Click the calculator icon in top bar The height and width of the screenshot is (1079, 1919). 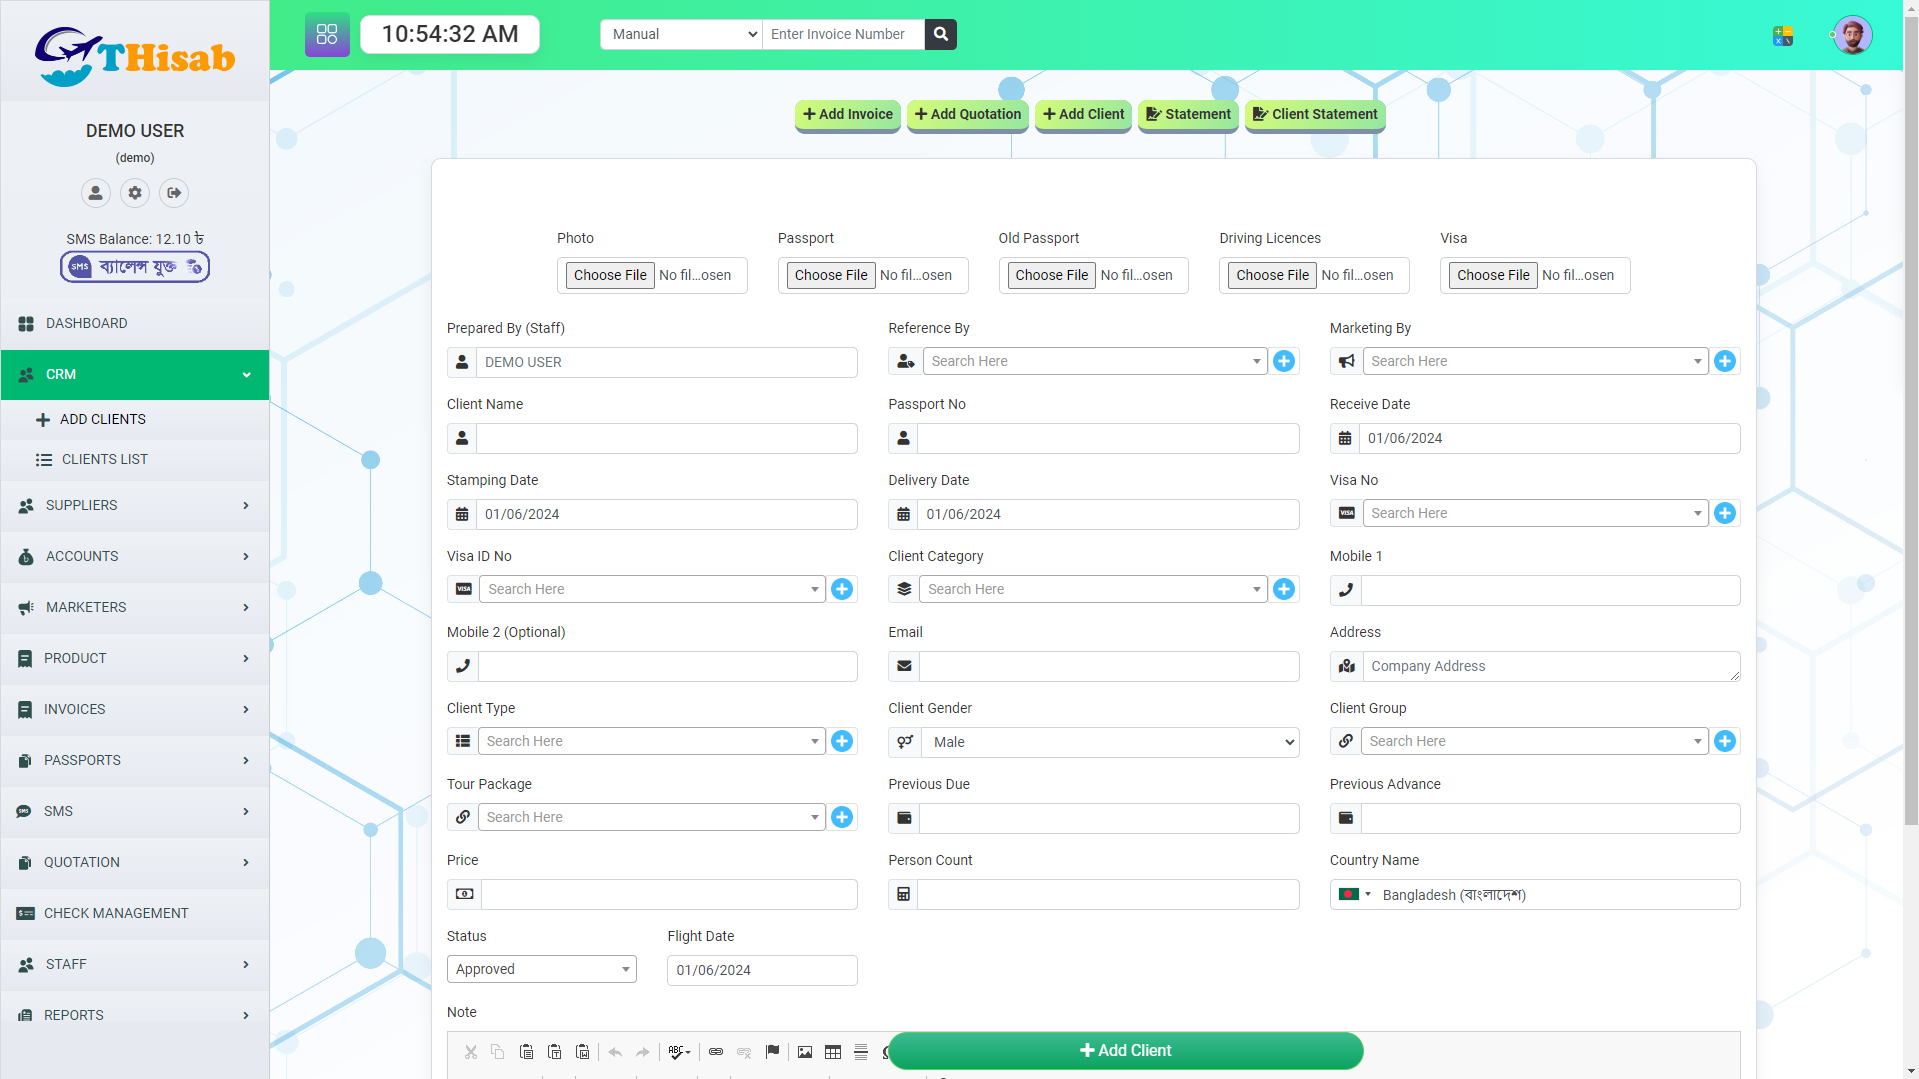[x=1783, y=36]
